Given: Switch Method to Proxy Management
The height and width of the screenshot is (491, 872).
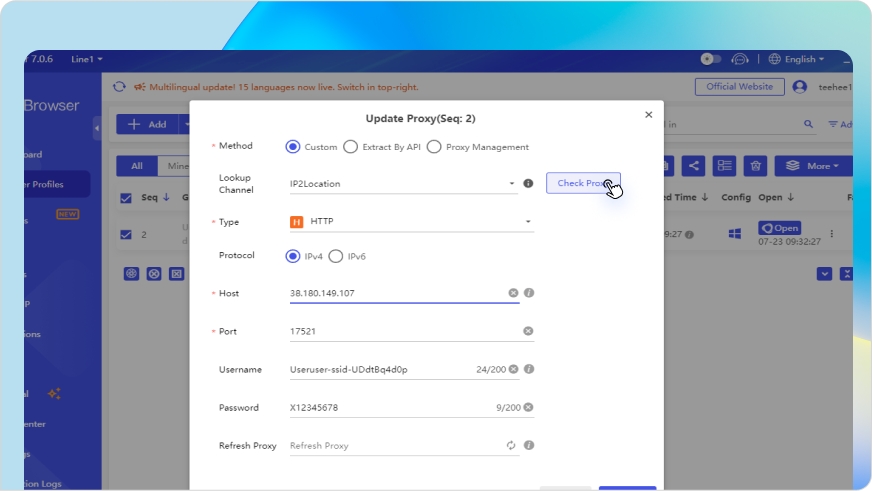Looking at the screenshot, I should (x=434, y=147).
